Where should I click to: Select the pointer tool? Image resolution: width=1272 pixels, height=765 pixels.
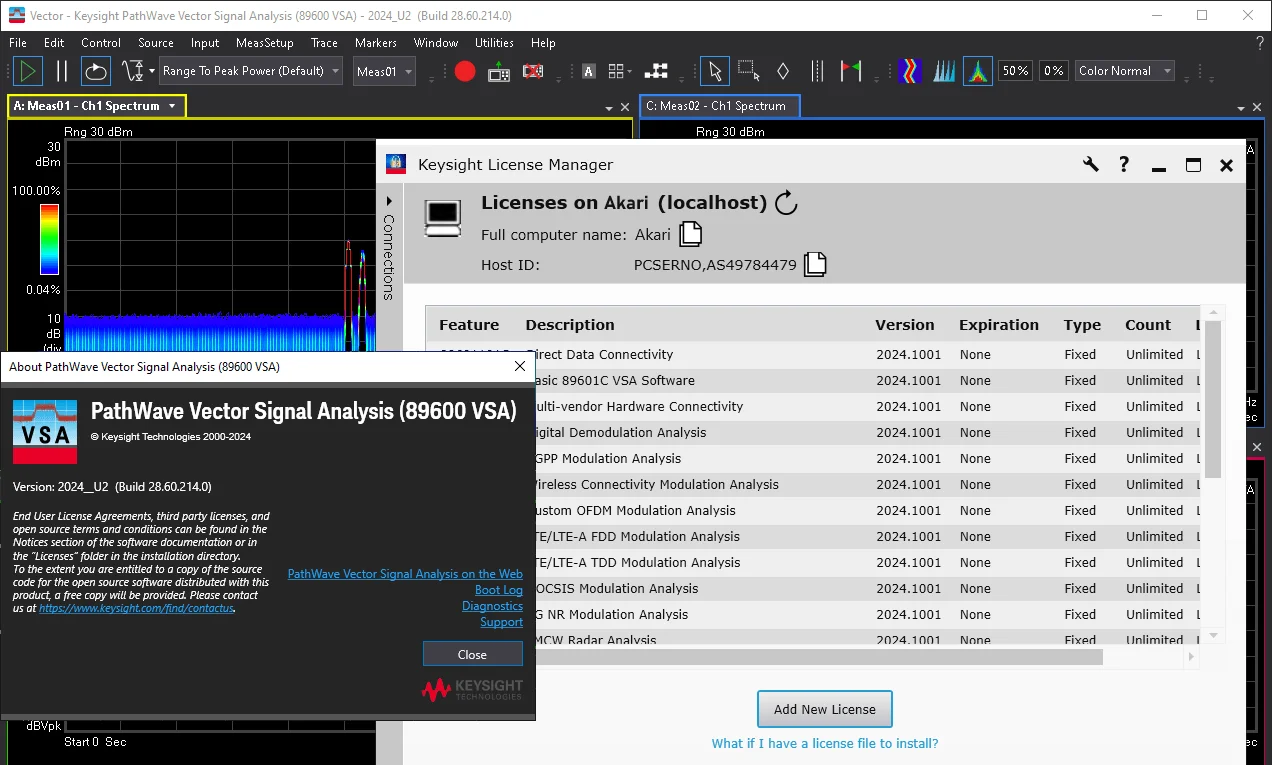[714, 71]
